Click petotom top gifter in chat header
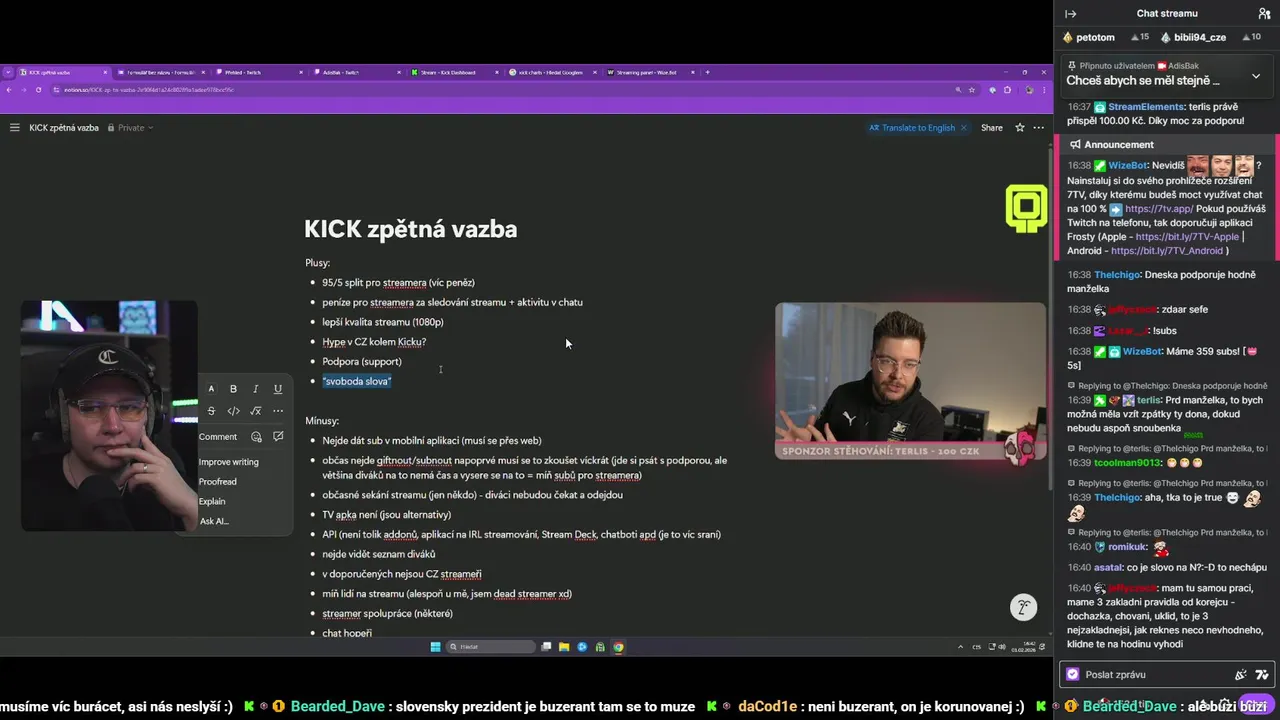Viewport: 1280px width, 720px height. click(x=1095, y=37)
